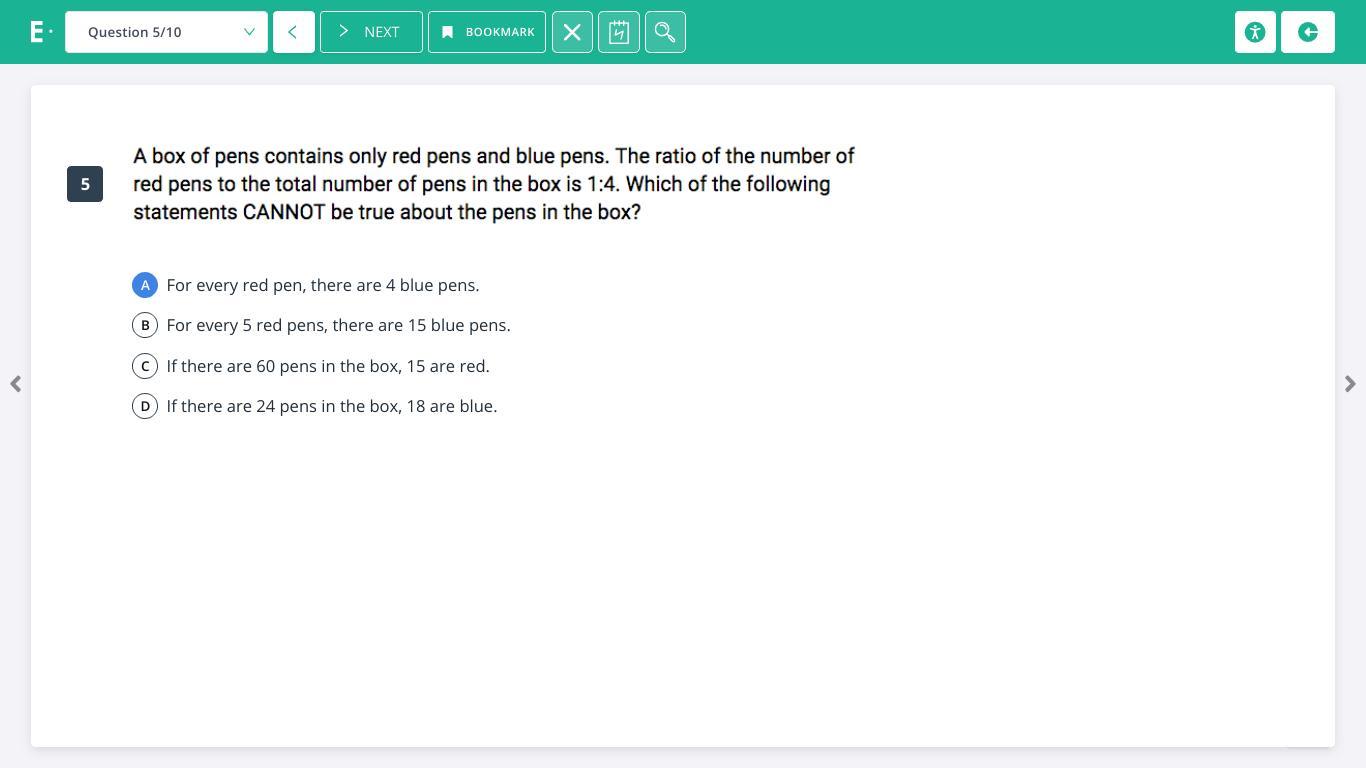The image size is (1366, 768).
Task: Click the E logo in top bar
Action: (40, 32)
